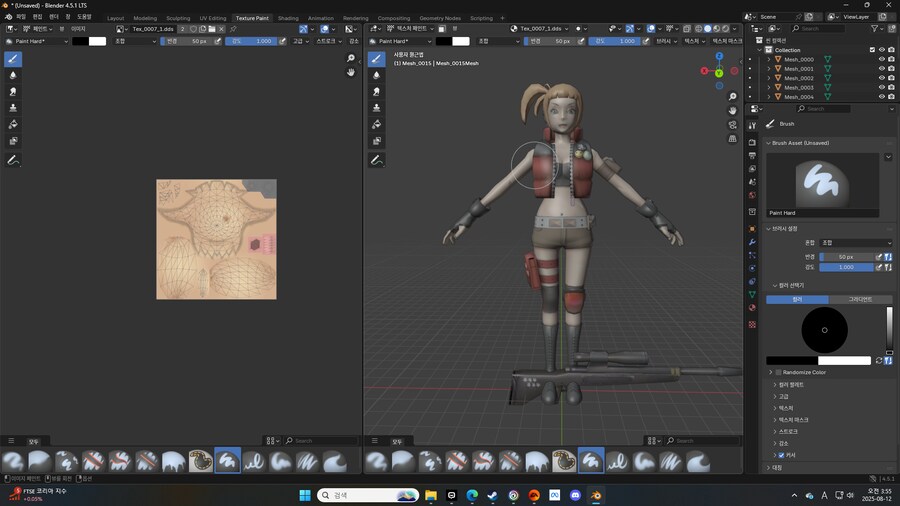Open the Output properties tab
This screenshot has width=900, height=506.
[x=752, y=155]
